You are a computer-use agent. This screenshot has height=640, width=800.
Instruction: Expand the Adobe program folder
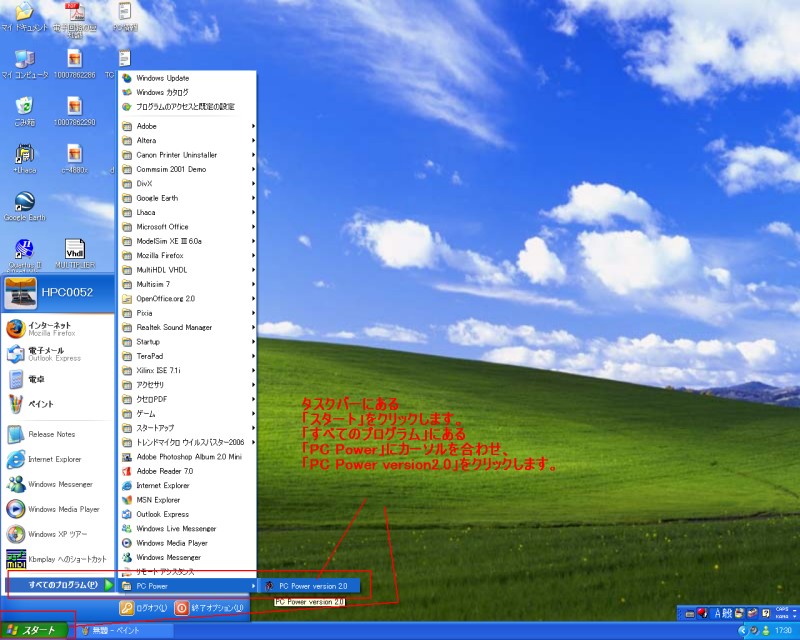click(187, 126)
